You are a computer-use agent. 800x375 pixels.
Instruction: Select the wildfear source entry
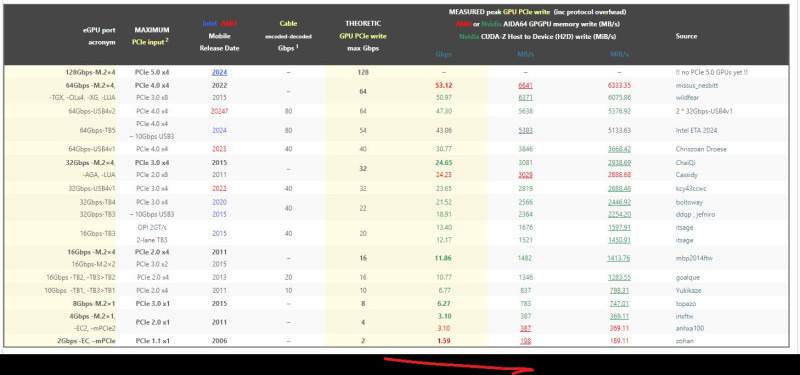pyautogui.click(x=687, y=97)
